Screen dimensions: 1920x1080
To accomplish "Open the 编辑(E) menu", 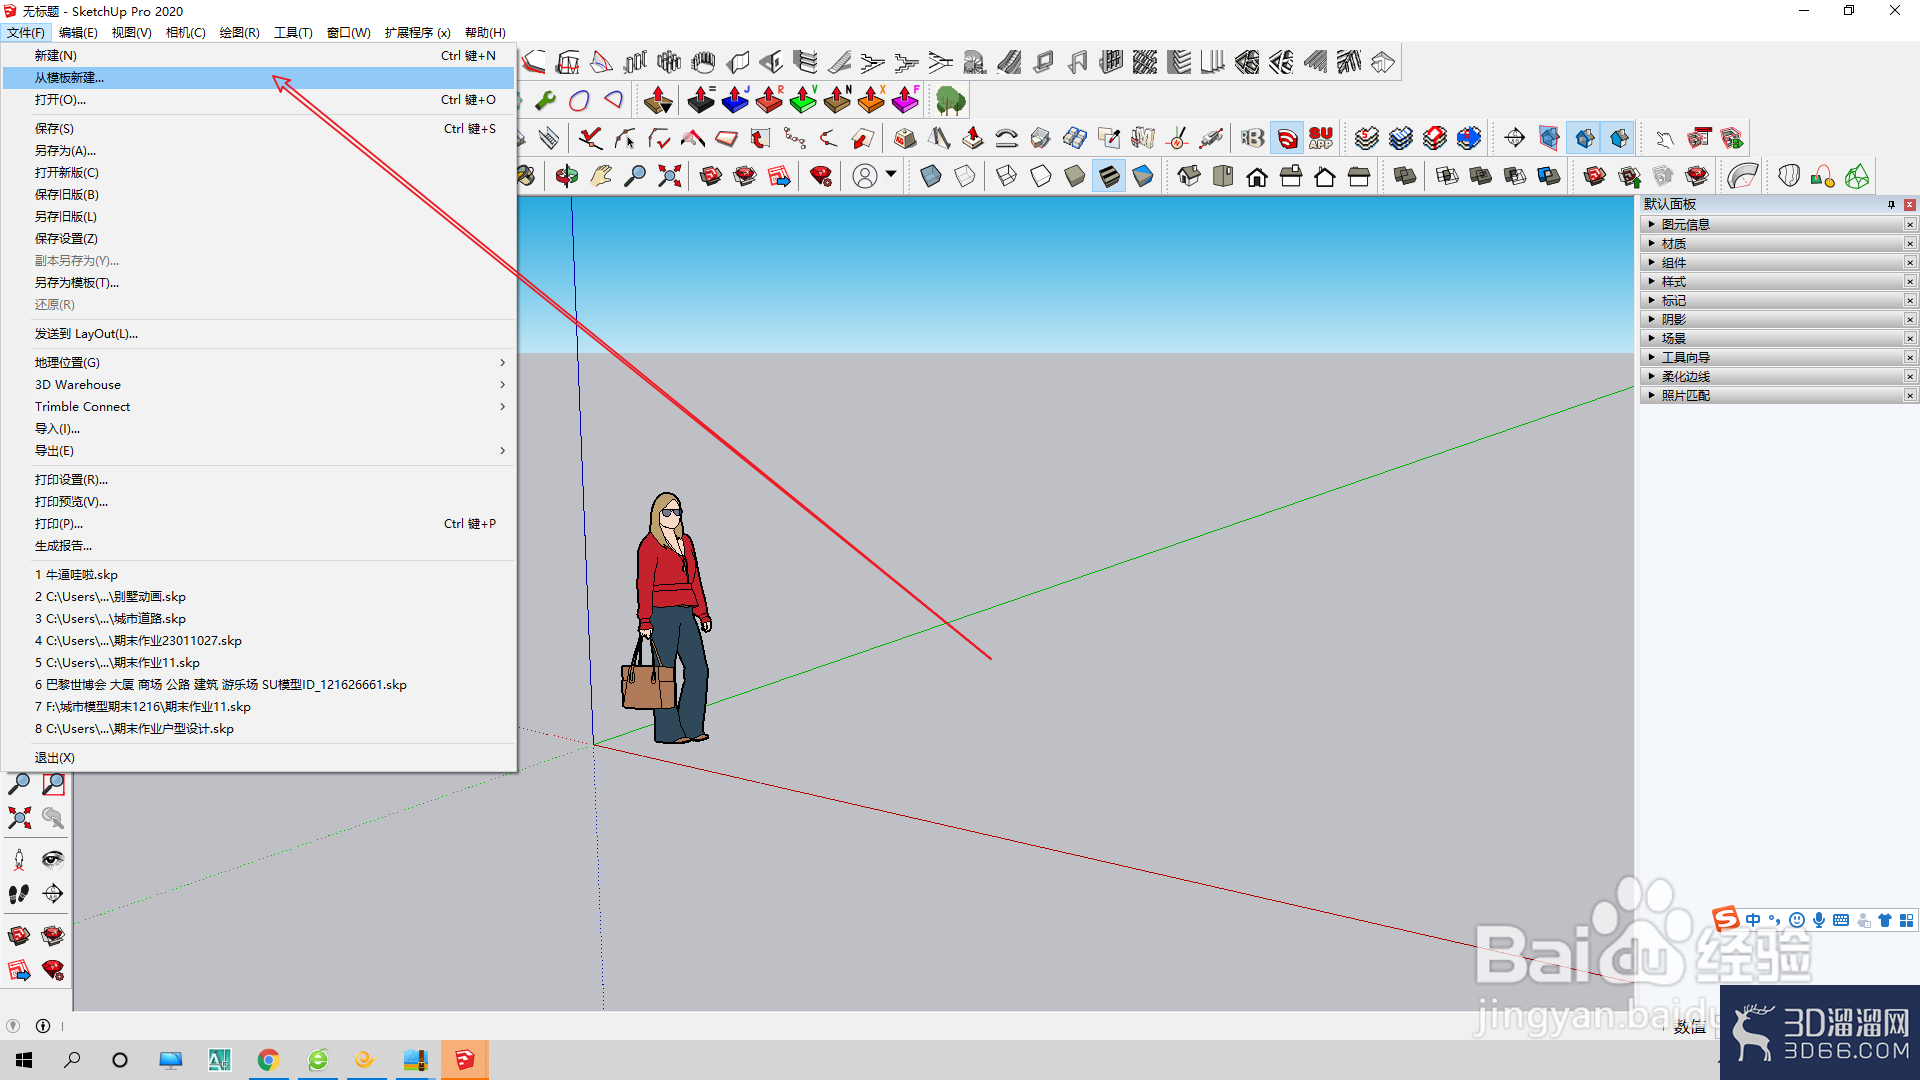I will 78,33.
